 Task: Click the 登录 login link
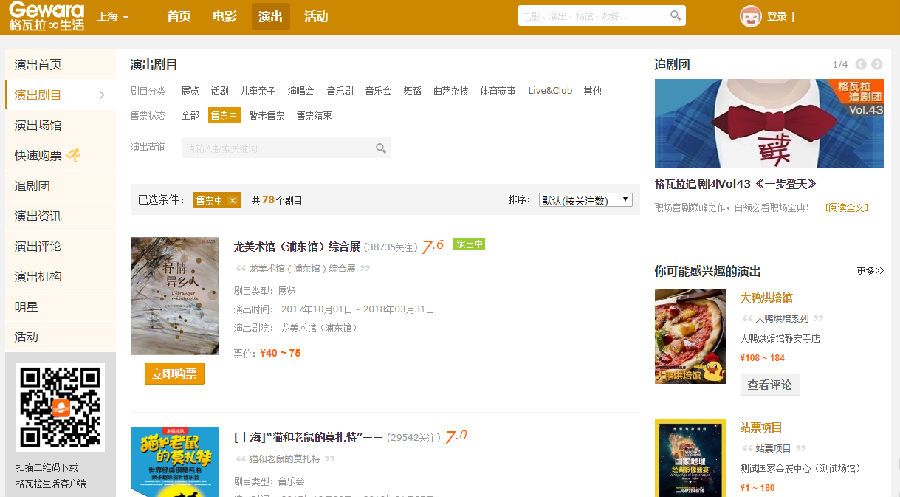[x=777, y=17]
